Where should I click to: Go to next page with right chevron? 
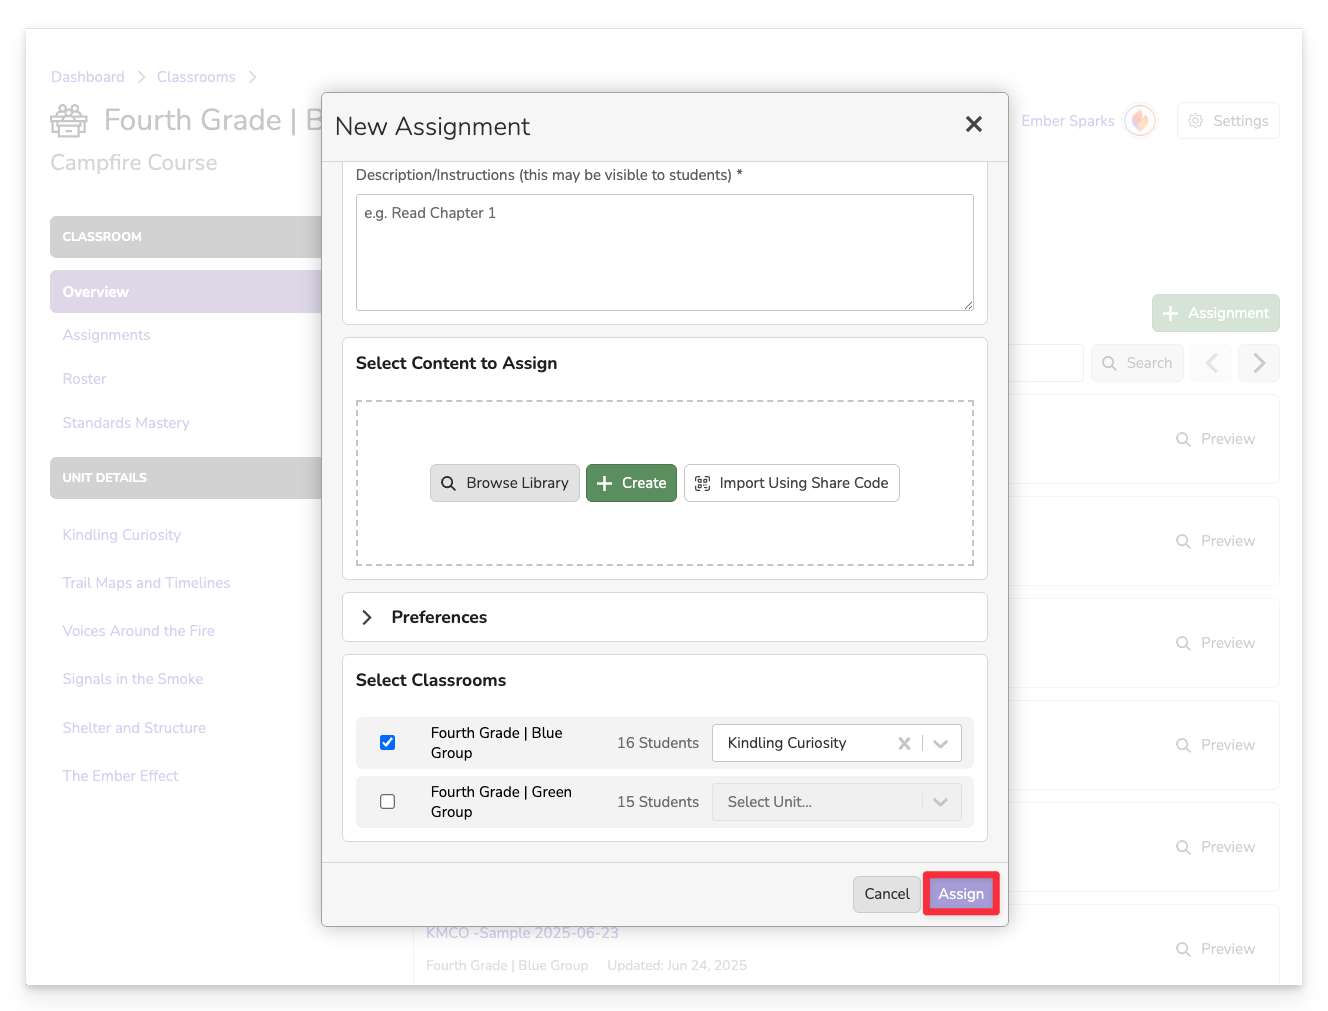click(1258, 363)
